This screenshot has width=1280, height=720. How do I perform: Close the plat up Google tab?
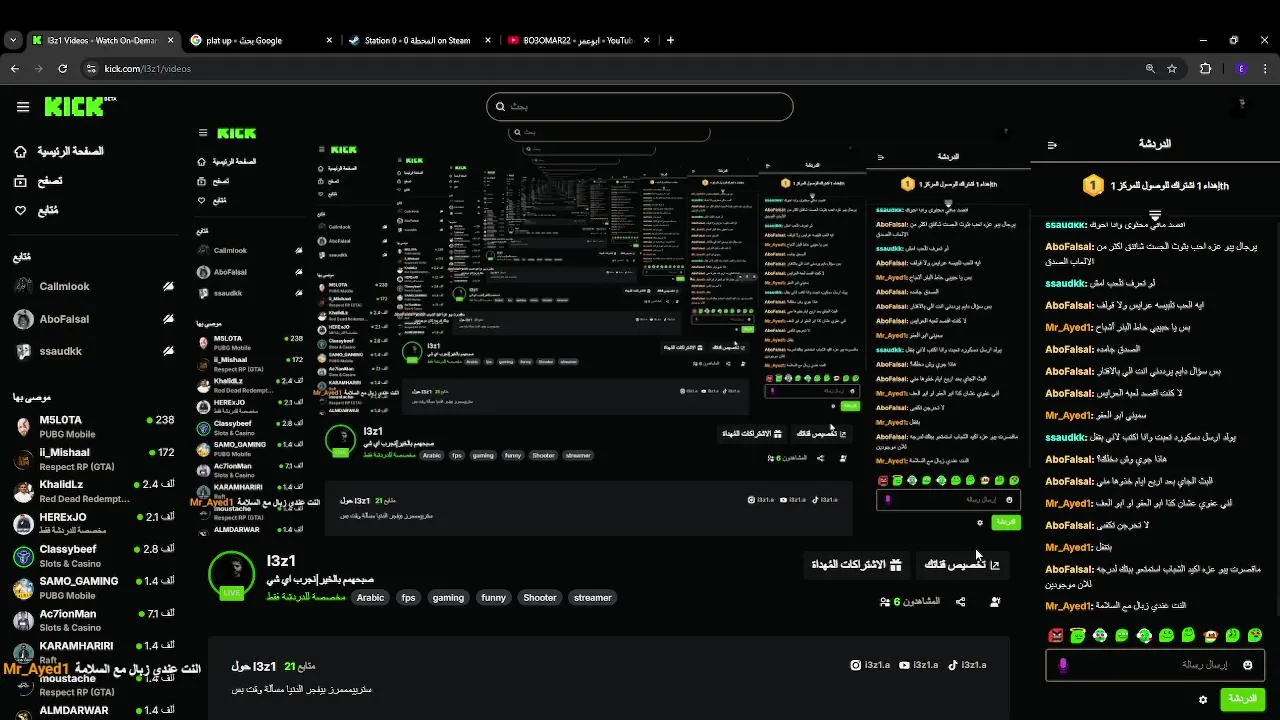click(329, 40)
